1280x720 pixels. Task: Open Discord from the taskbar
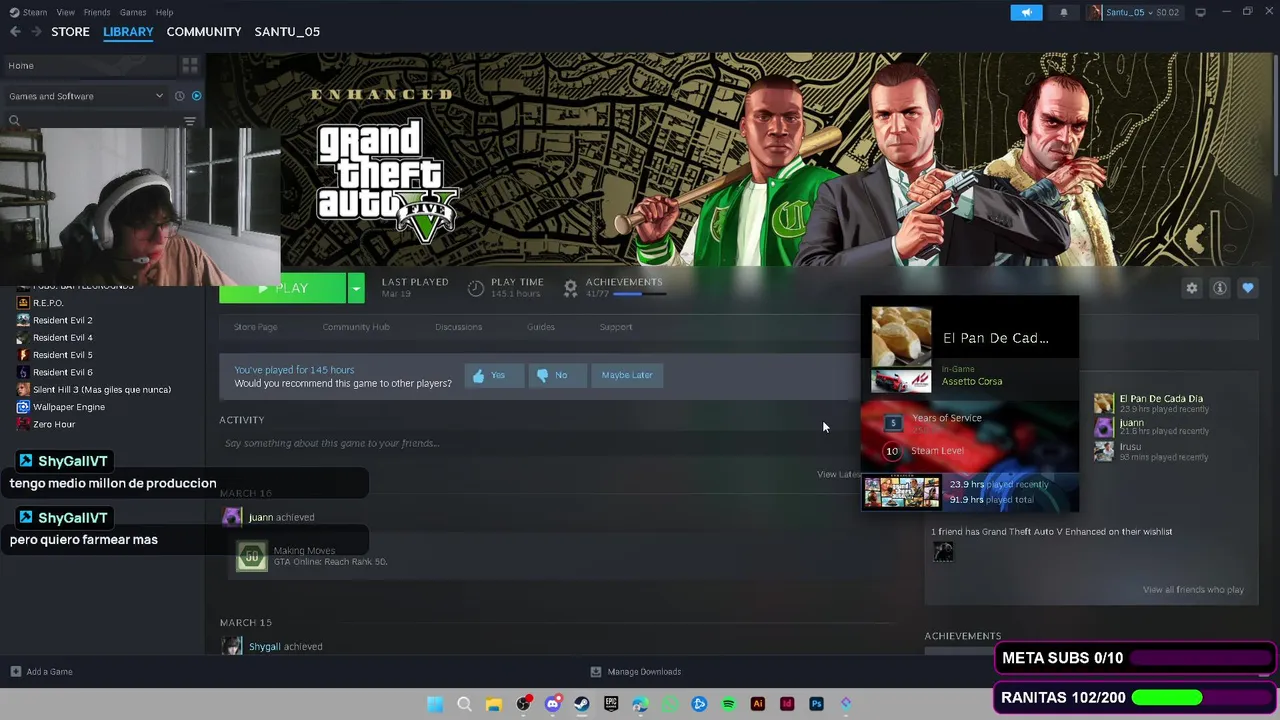pyautogui.click(x=552, y=704)
